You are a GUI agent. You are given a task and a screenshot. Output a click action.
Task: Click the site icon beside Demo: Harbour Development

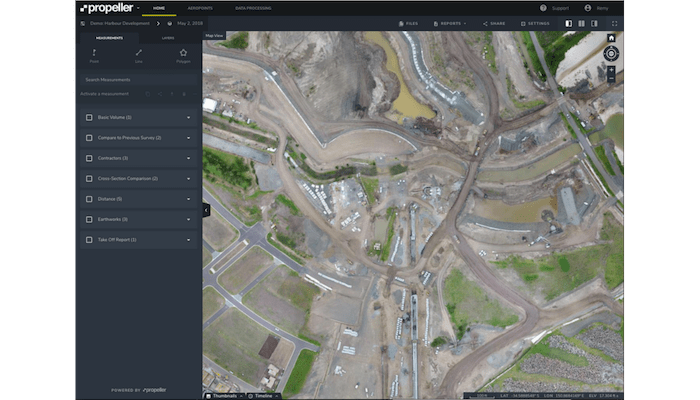[83, 24]
